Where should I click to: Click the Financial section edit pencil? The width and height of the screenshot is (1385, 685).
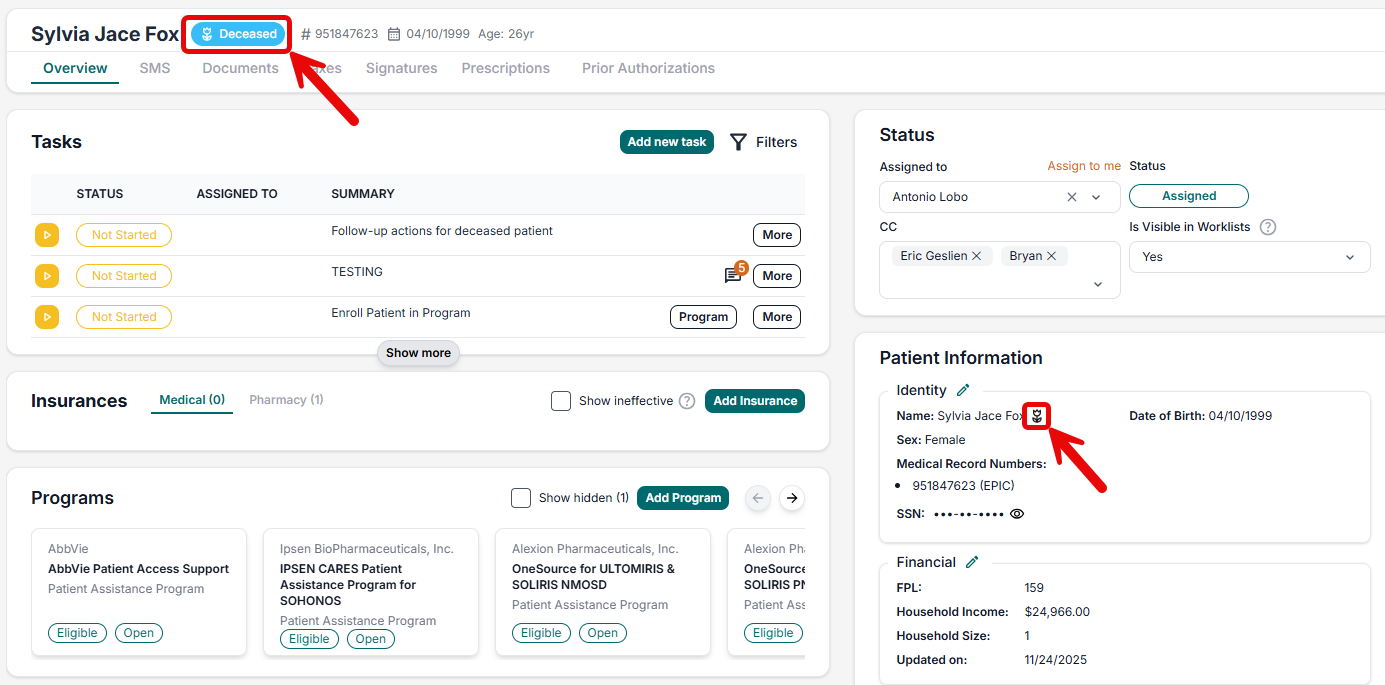[972, 562]
